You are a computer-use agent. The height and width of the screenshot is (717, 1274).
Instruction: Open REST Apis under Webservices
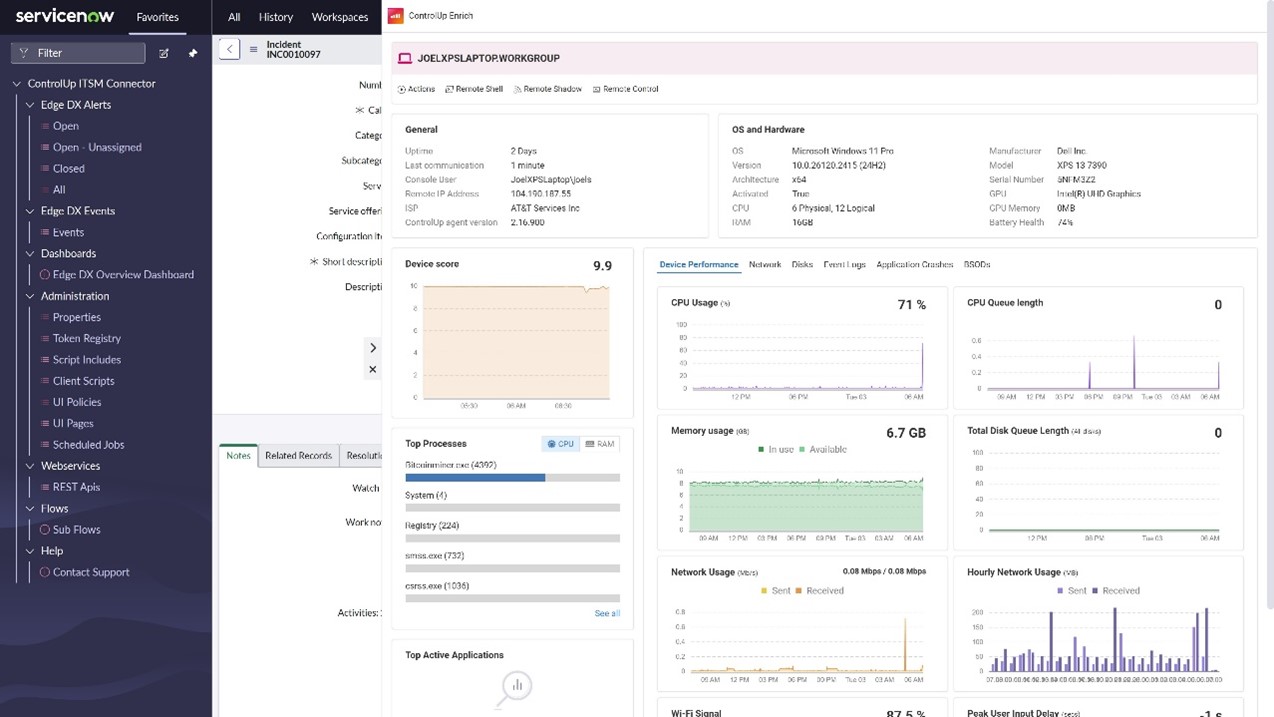pyautogui.click(x=76, y=487)
